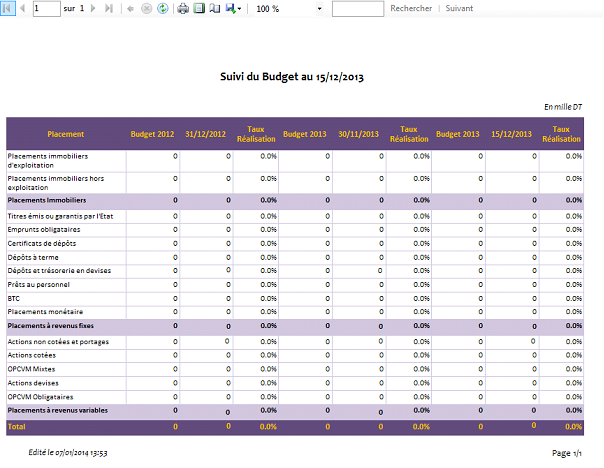Select row 'Dépôts à terme'
This screenshot has height=468, width=604.
click(x=295, y=257)
